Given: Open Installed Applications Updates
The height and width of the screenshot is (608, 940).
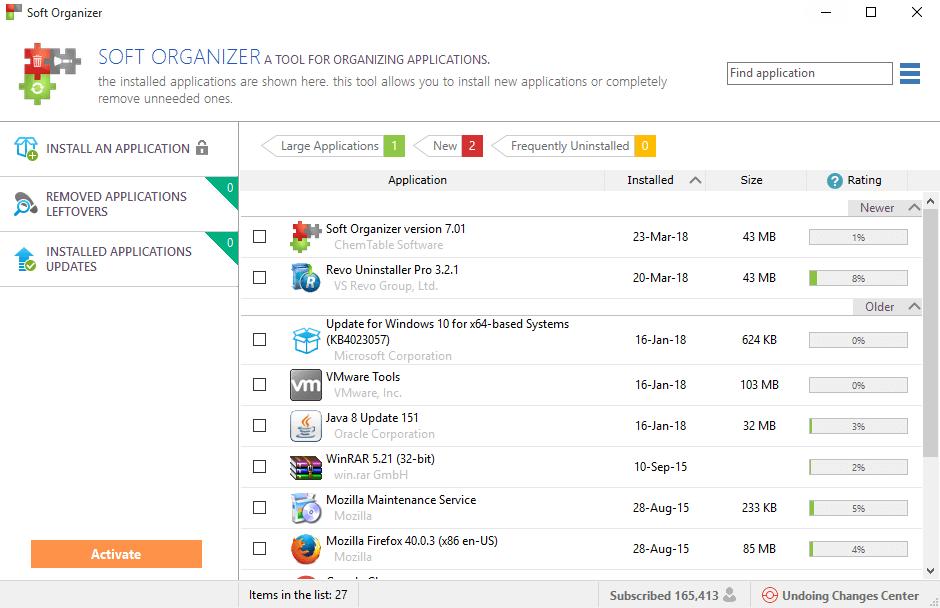Looking at the screenshot, I should [x=119, y=259].
